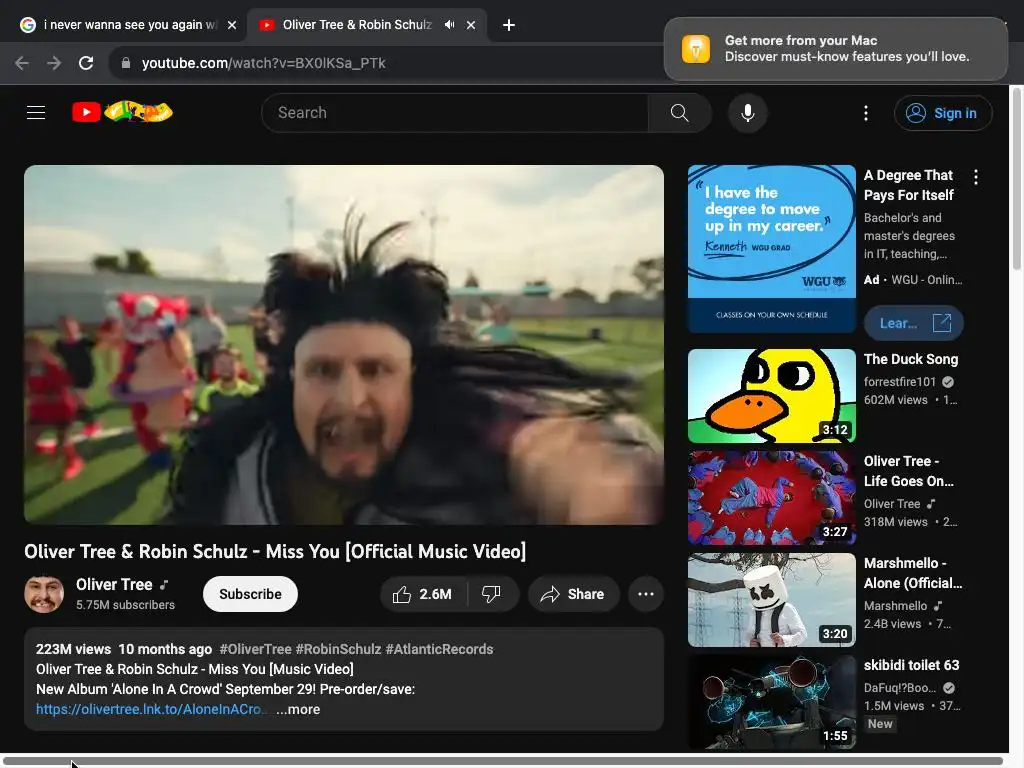Open the YouTube hamburger guide menu
Screen dimensions: 1024x768
pos(36,112)
